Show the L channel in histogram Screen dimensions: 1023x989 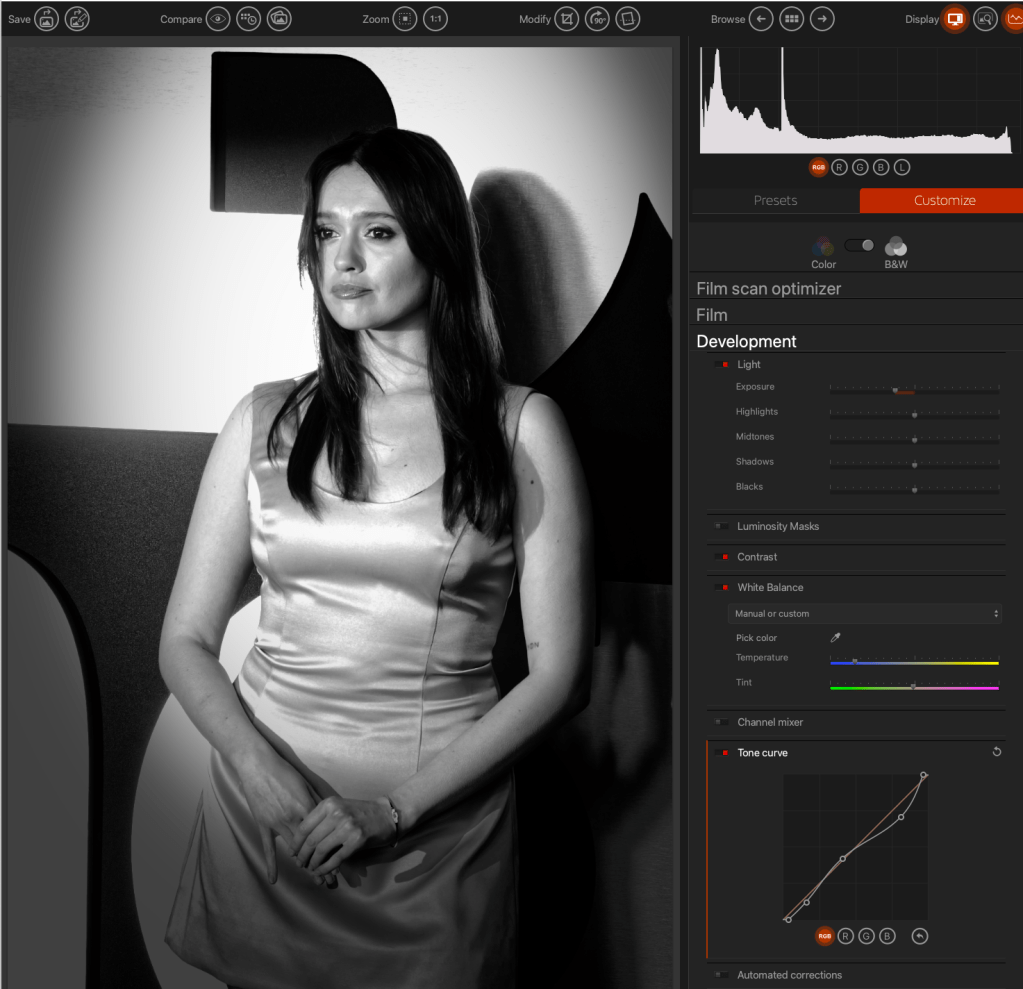[x=902, y=168]
